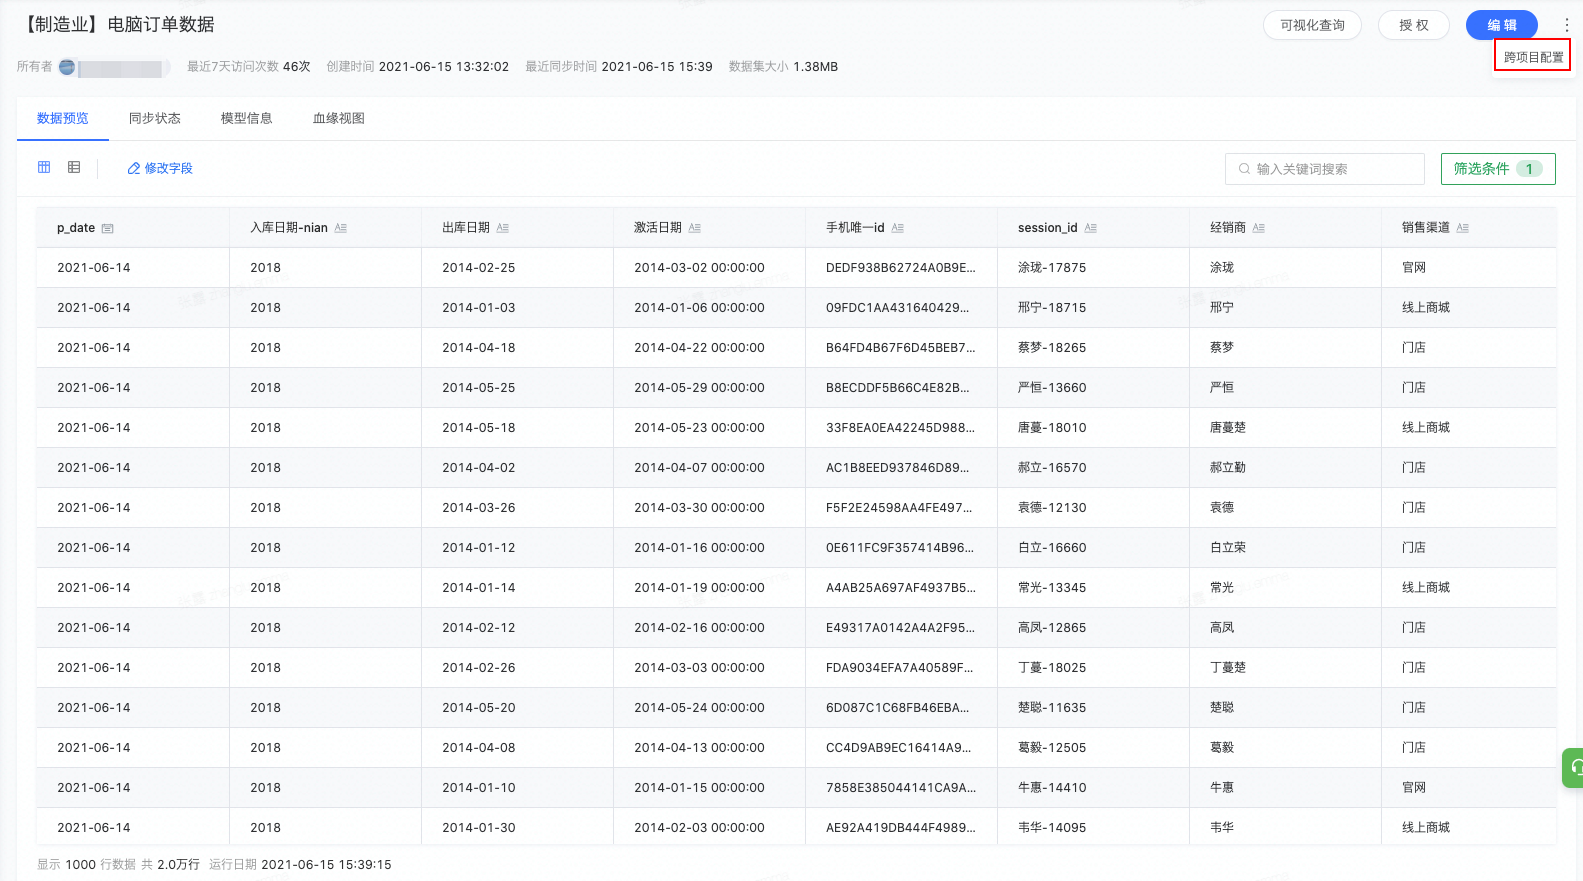Focus the 输入关键词搜索 search field
This screenshot has width=1583, height=881.
point(1325,169)
